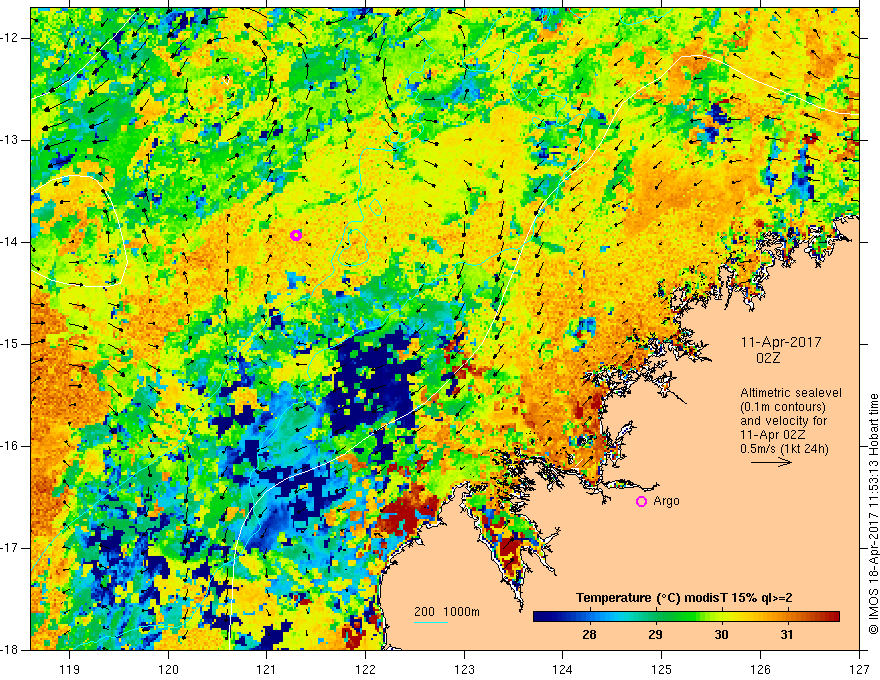The image size is (880, 680).
Task: Click the latitude axis label -14
Action: [10, 242]
